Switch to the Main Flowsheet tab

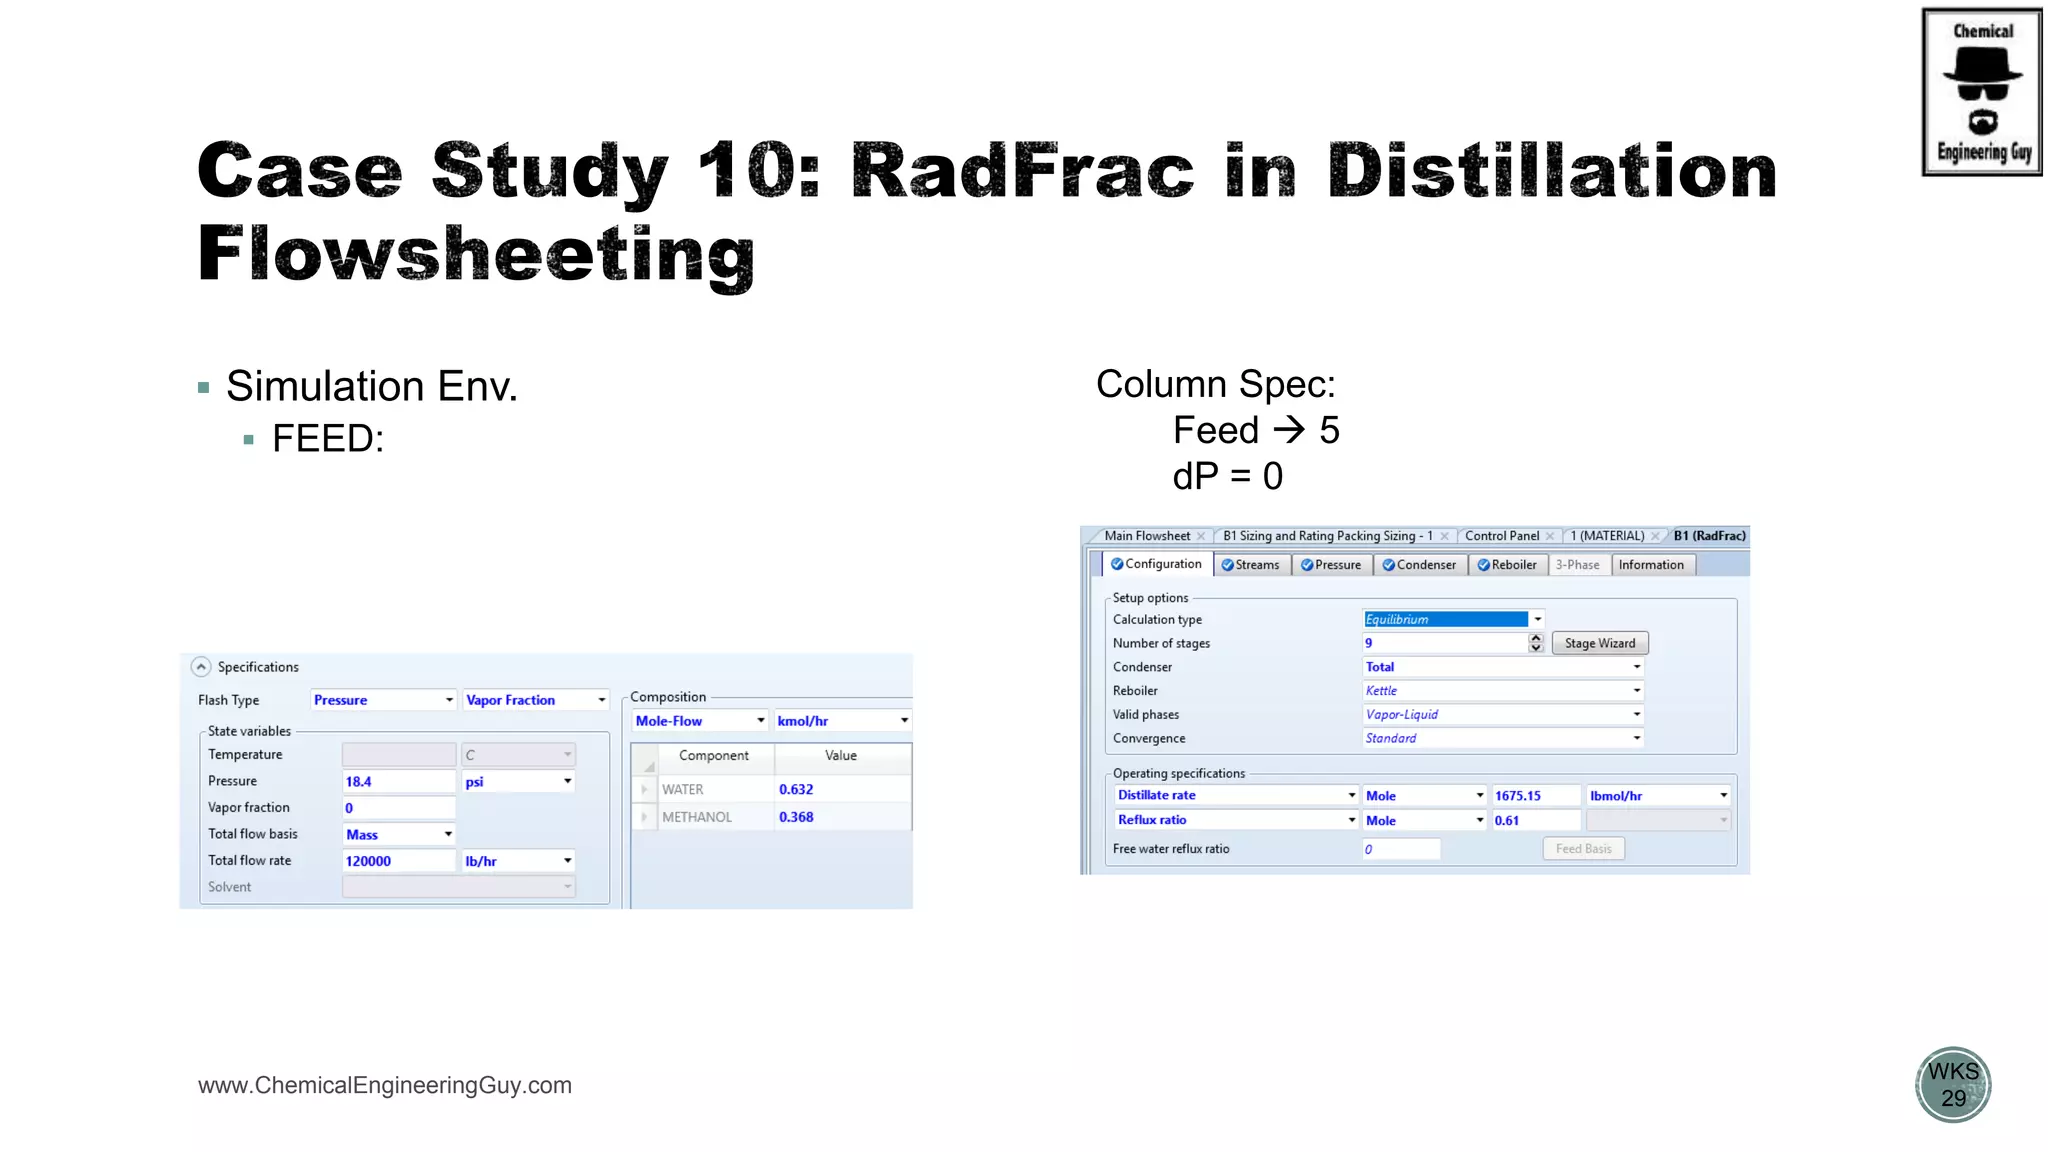tap(1147, 536)
